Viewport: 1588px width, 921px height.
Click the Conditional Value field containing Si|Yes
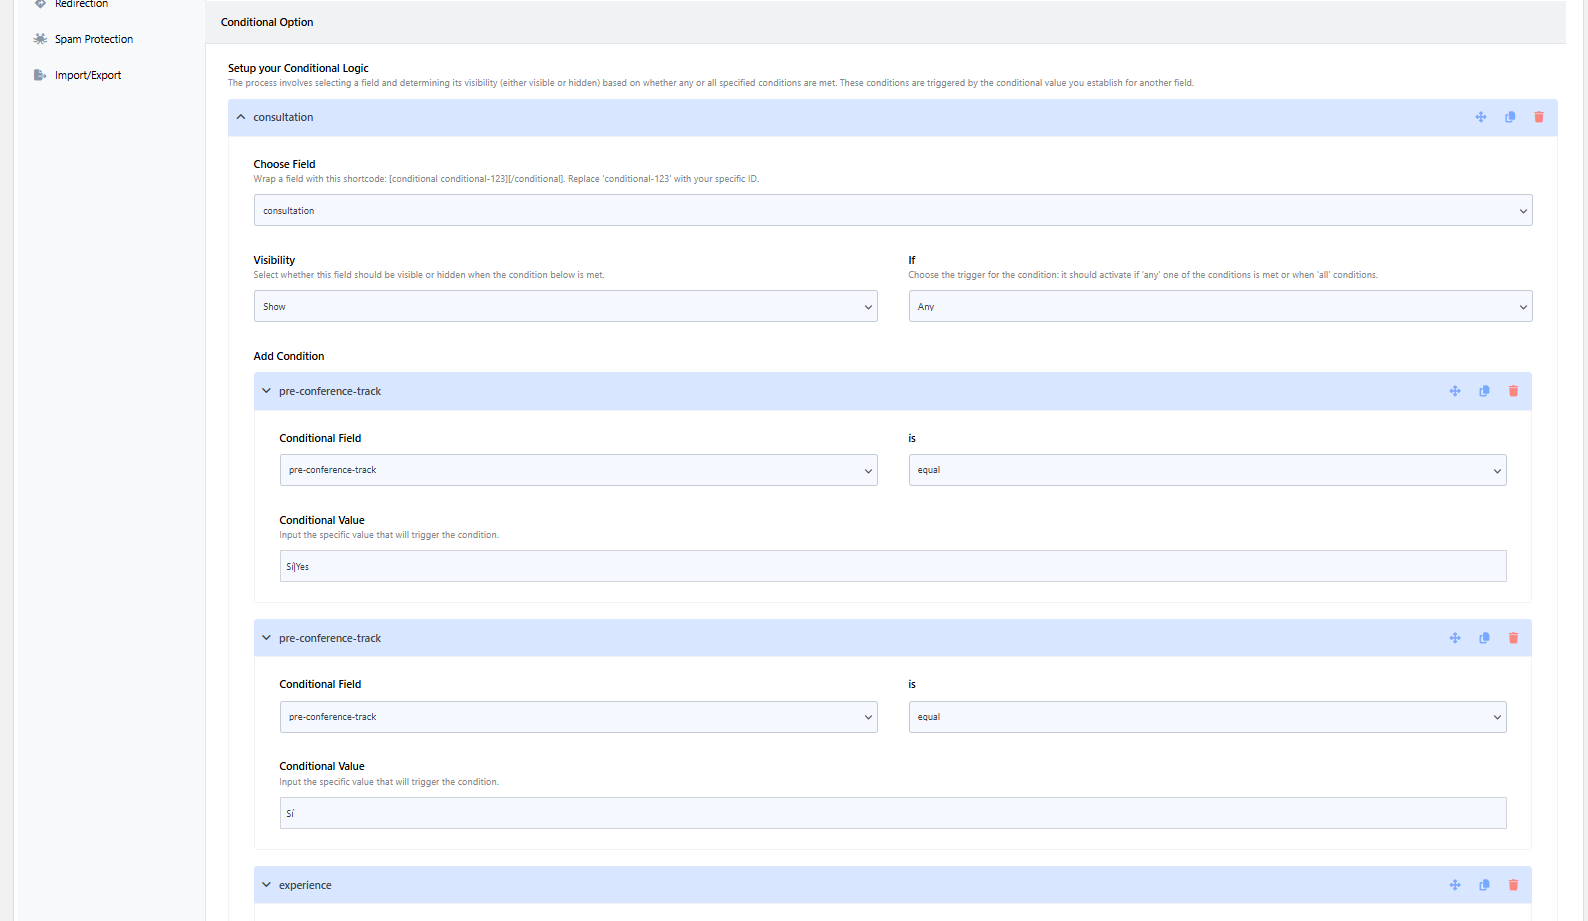(892, 566)
